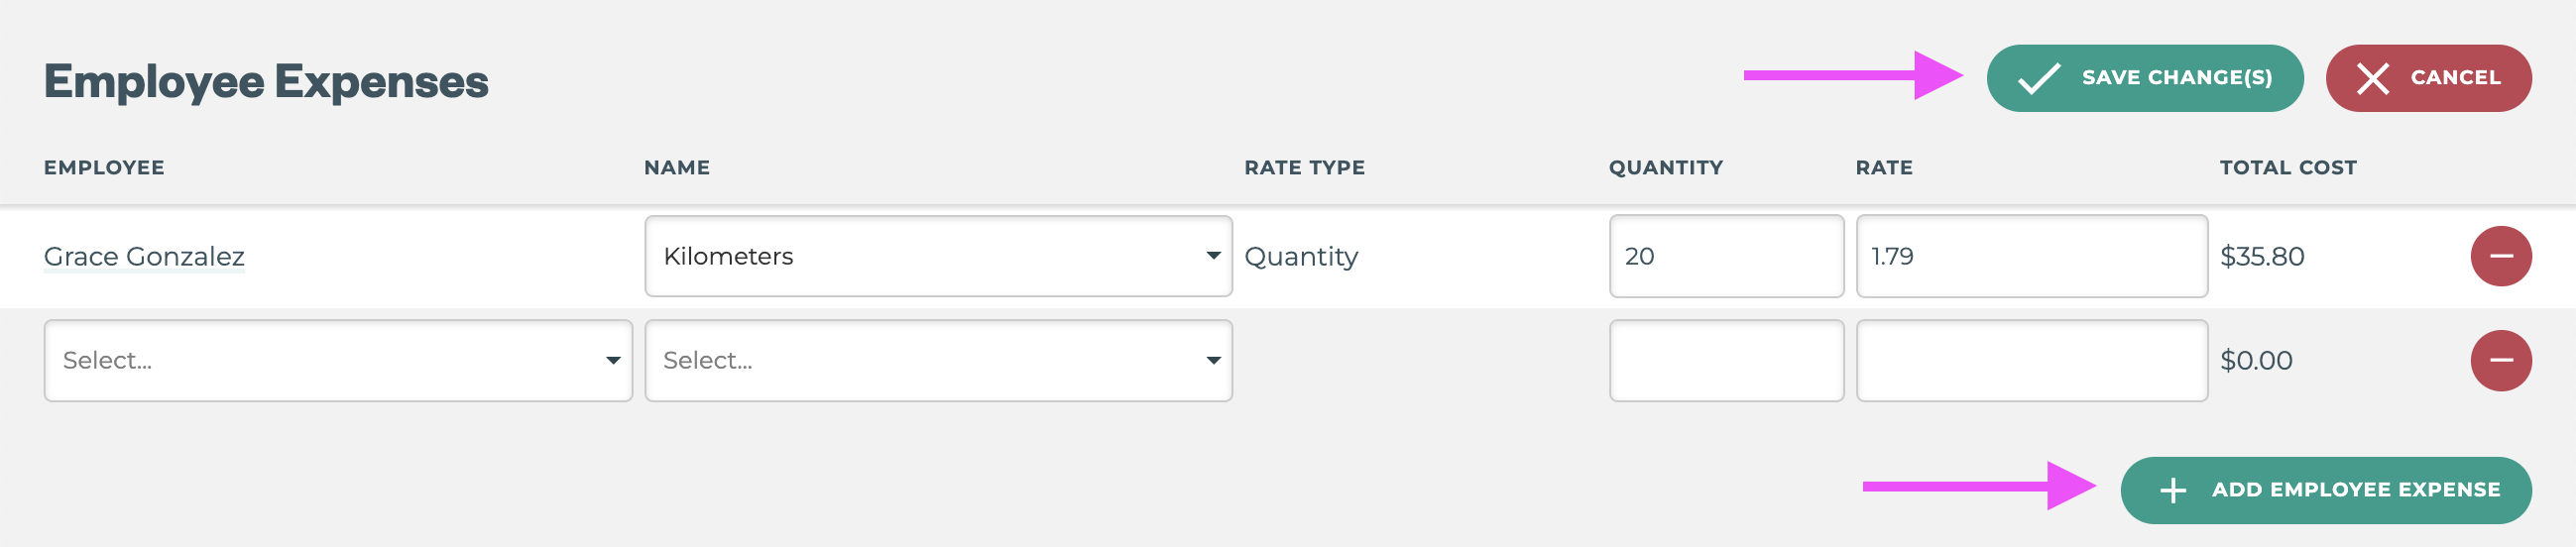
Task: Focus the rate field containing 1.79
Action: [2030, 256]
